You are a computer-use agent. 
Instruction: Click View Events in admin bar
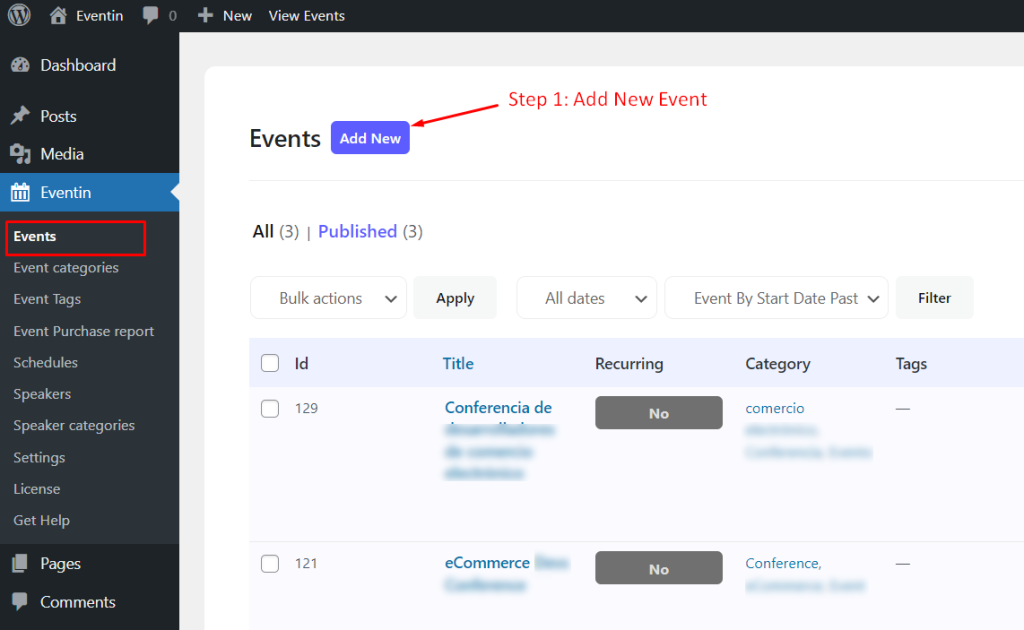(306, 15)
